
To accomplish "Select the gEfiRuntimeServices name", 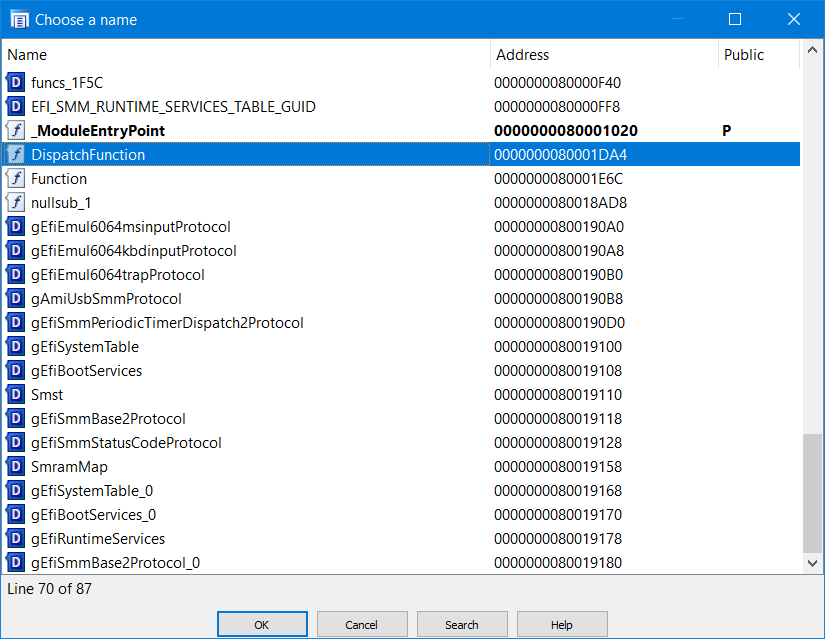I will pos(98,538).
